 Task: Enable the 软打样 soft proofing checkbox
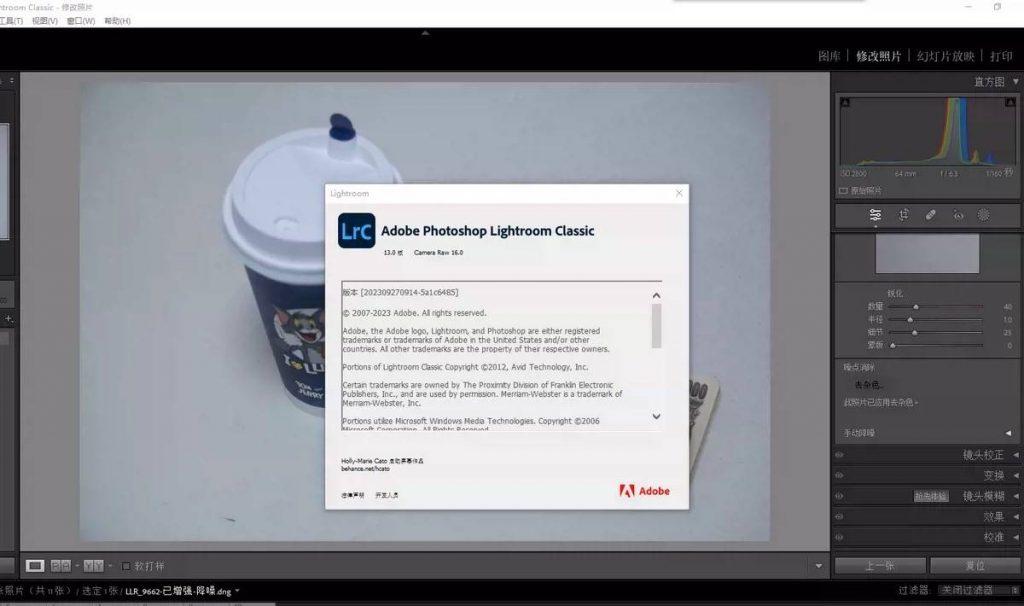[x=127, y=566]
